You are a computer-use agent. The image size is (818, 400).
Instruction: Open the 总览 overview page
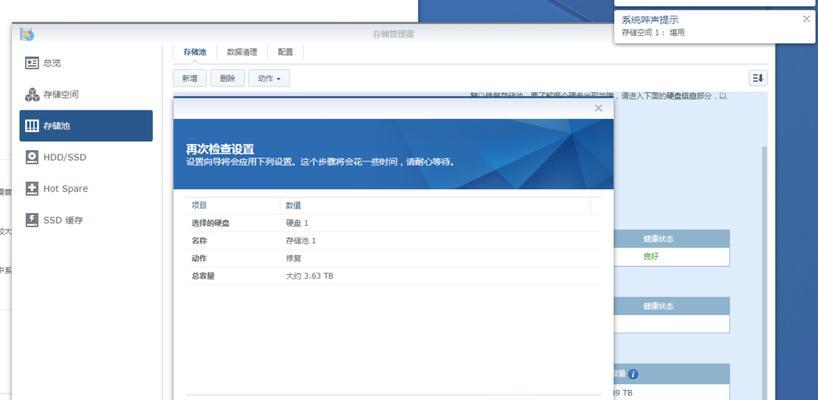tap(86, 63)
